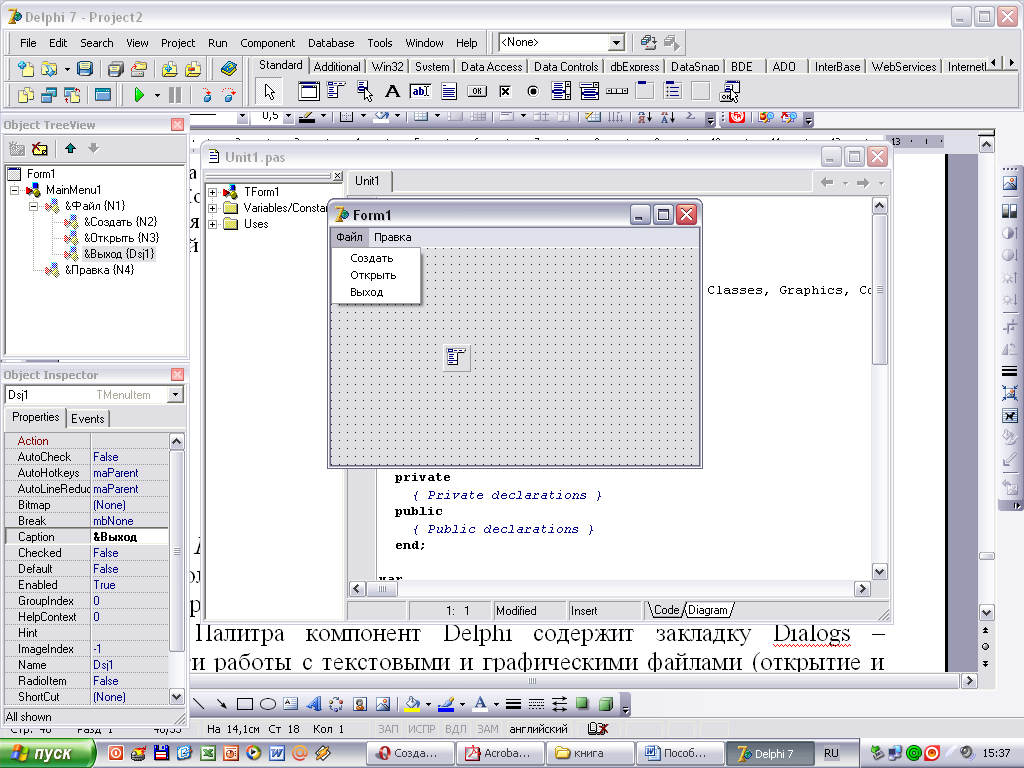Expand the TForm1 node in code explorer
This screenshot has height=768, width=1024.
point(212,192)
